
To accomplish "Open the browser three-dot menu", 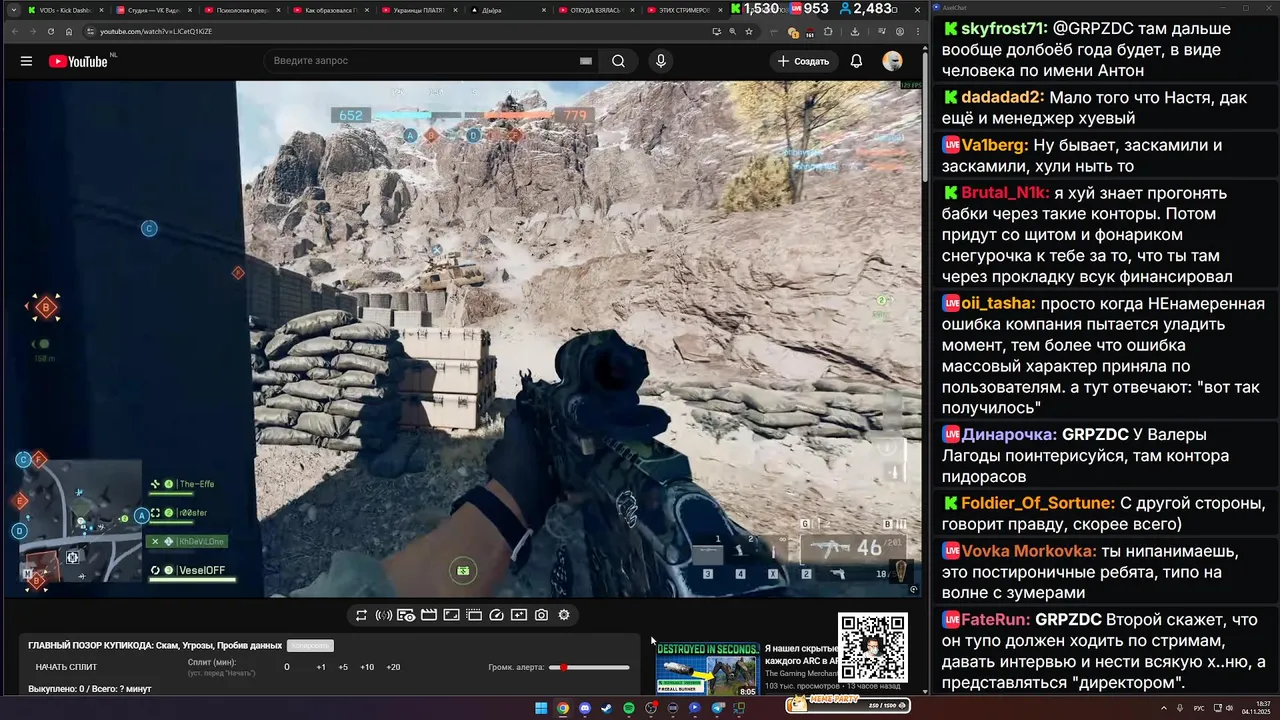I will (917, 31).
